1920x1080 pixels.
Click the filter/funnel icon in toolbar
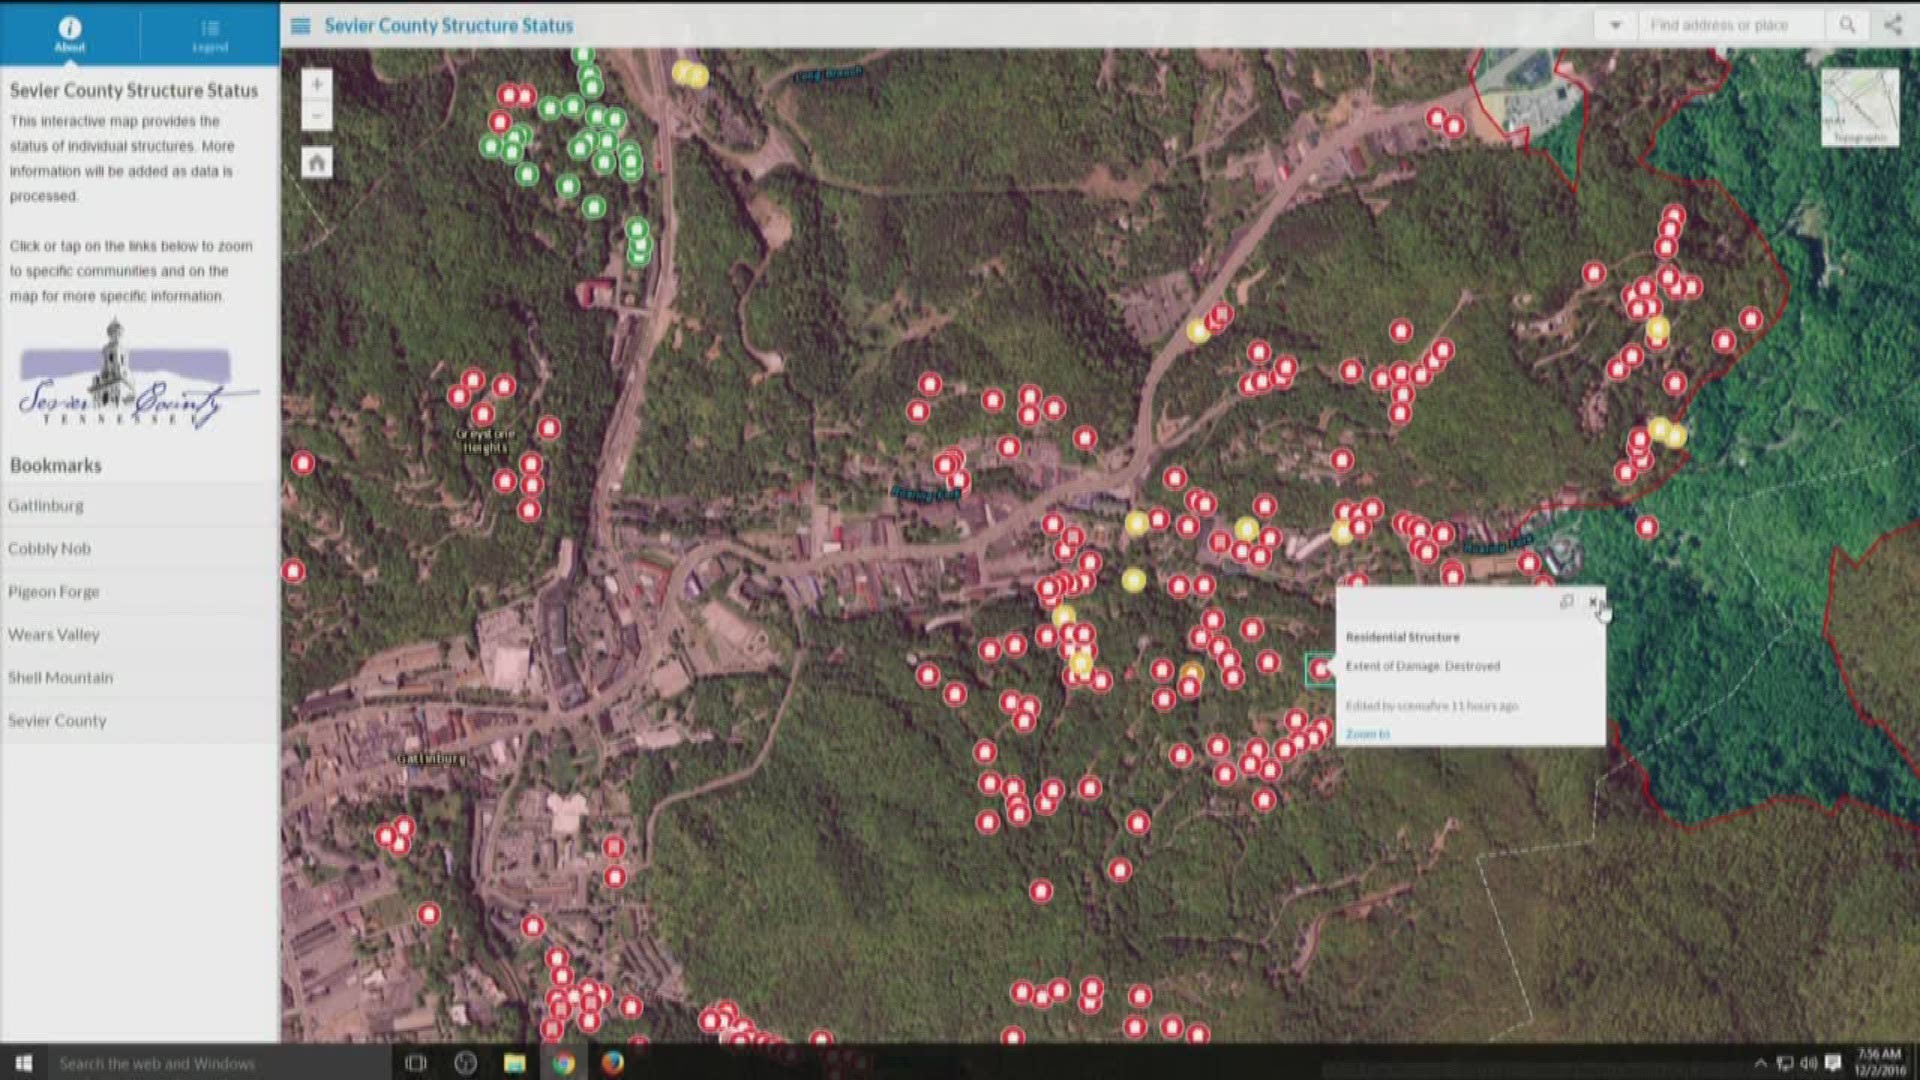click(x=1615, y=24)
